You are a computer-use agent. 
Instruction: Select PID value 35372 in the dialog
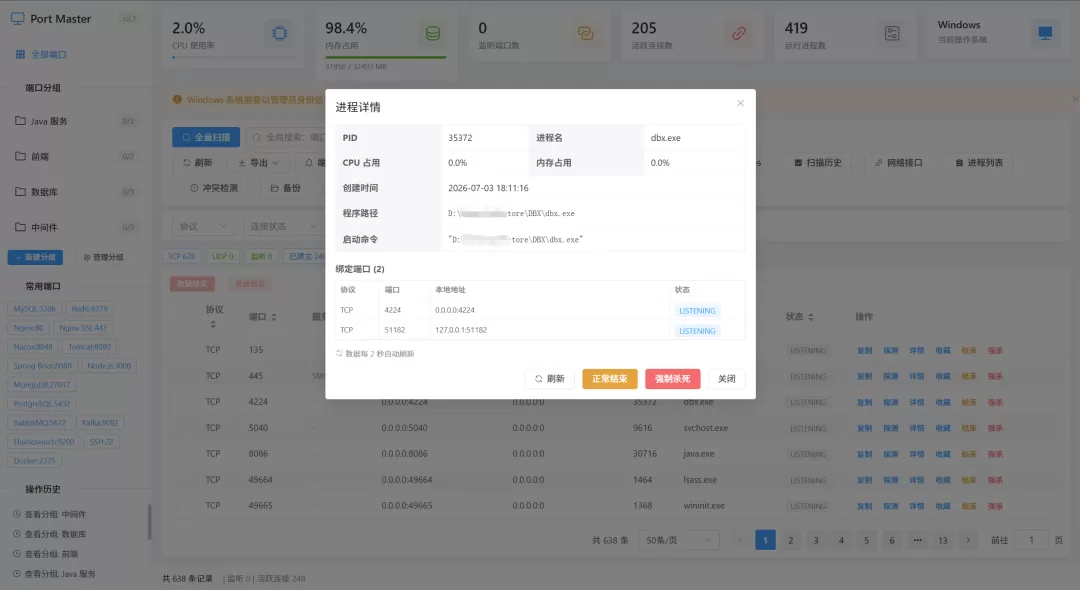pos(460,138)
